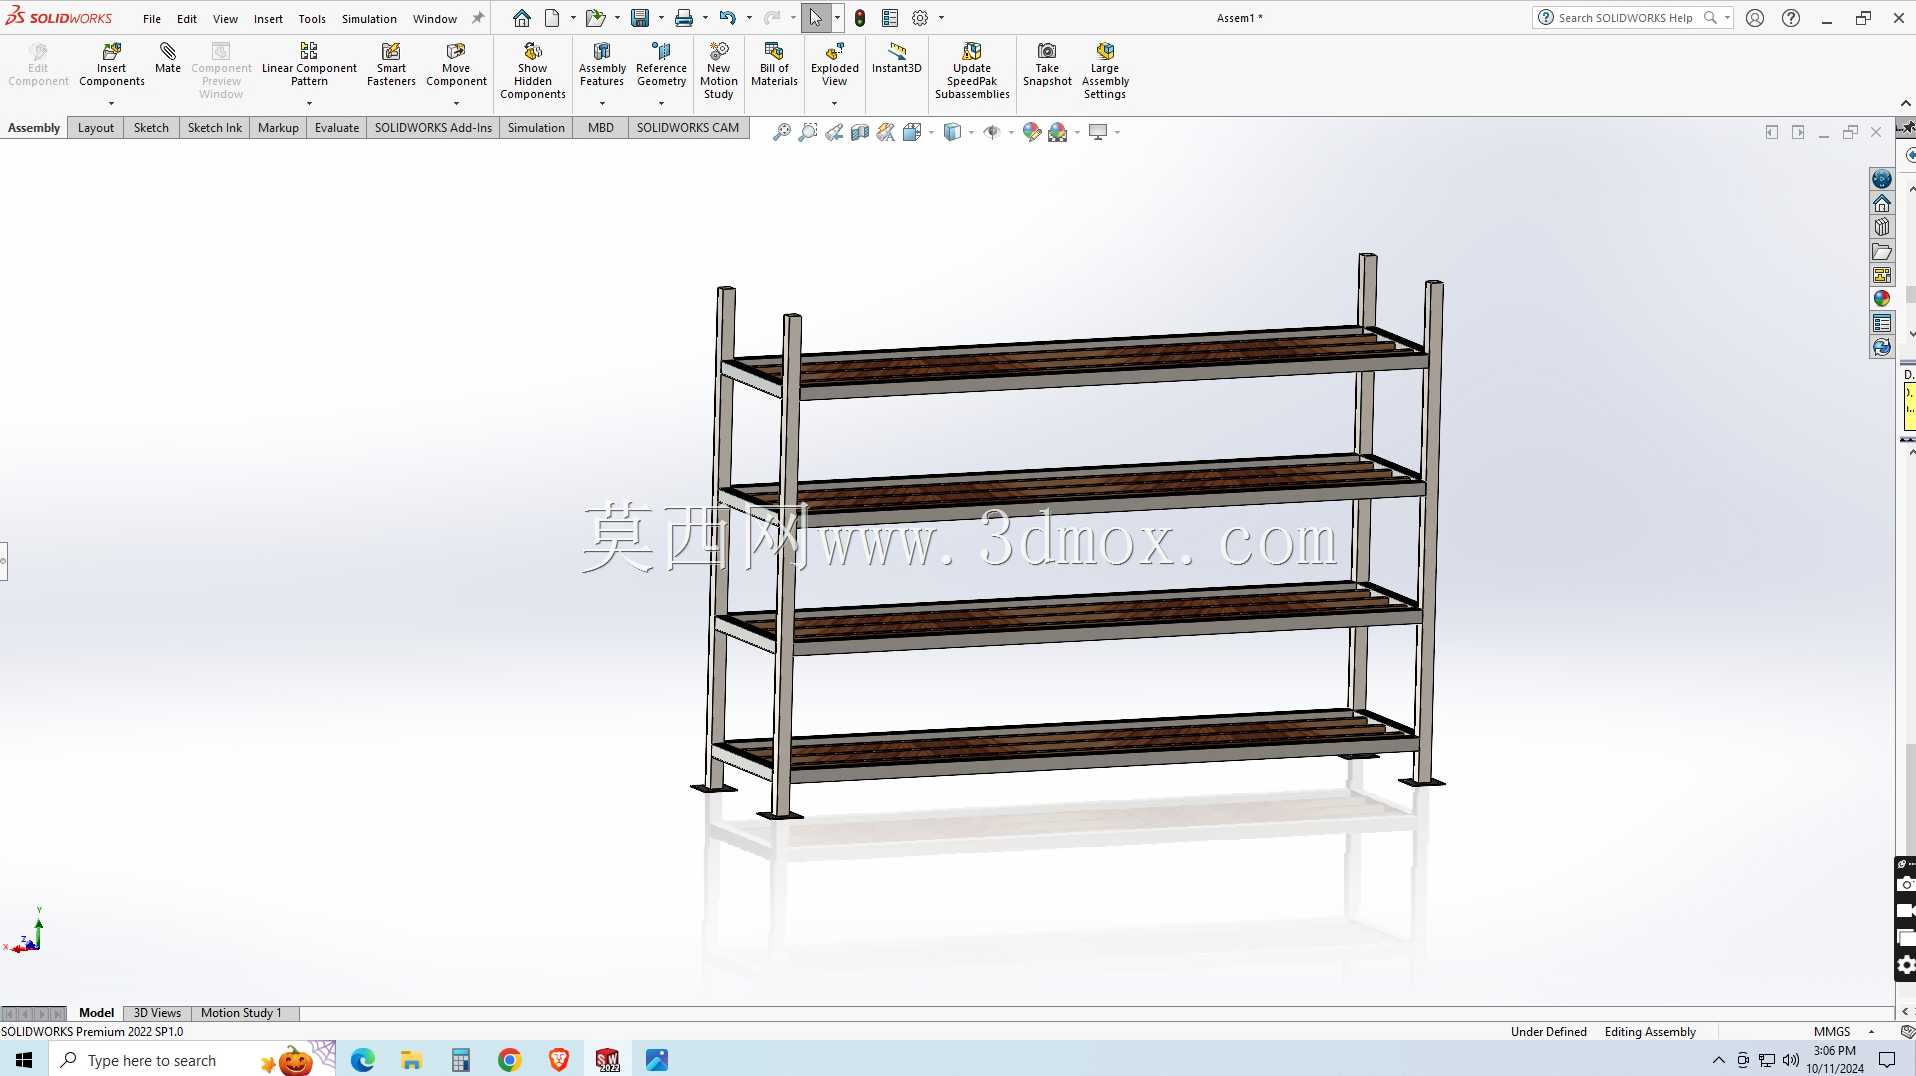Click Zoom to Fit icon
Image resolution: width=1916 pixels, height=1076 pixels.
tap(782, 132)
